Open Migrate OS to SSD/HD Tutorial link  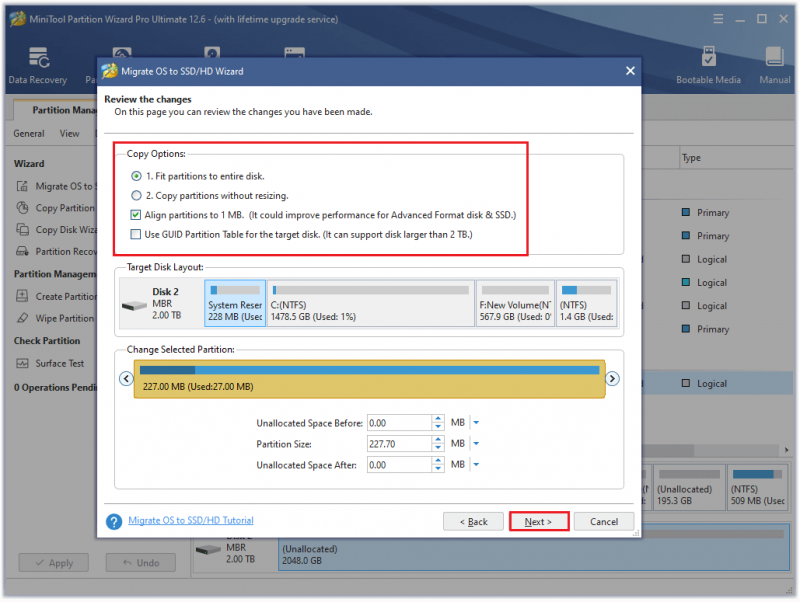tap(191, 520)
